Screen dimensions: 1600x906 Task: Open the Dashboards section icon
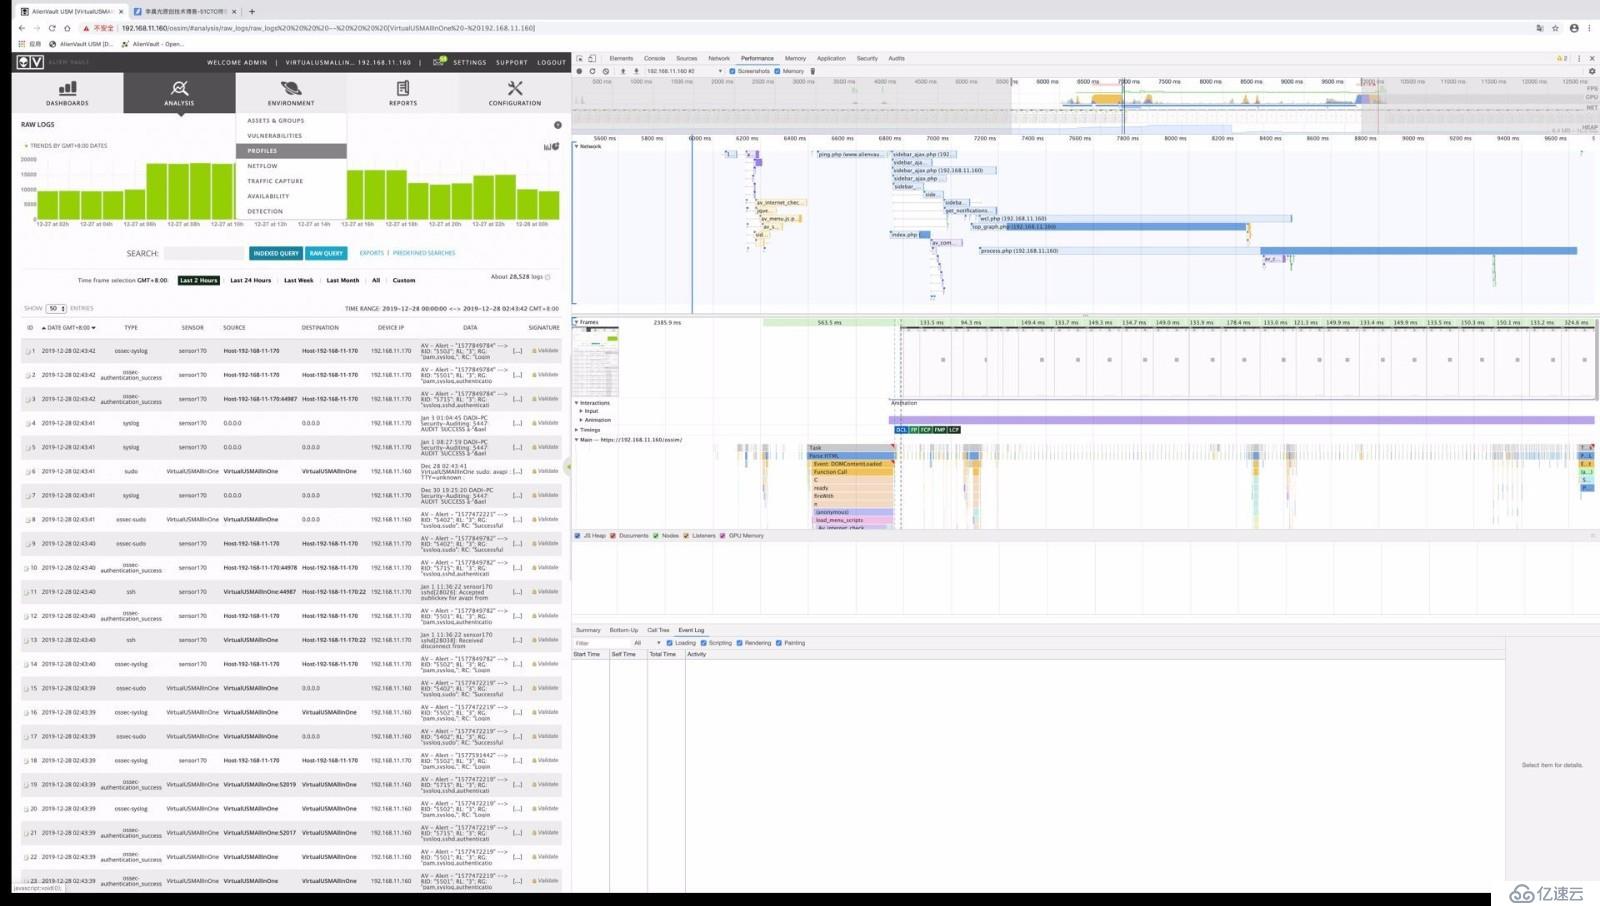pos(67,89)
